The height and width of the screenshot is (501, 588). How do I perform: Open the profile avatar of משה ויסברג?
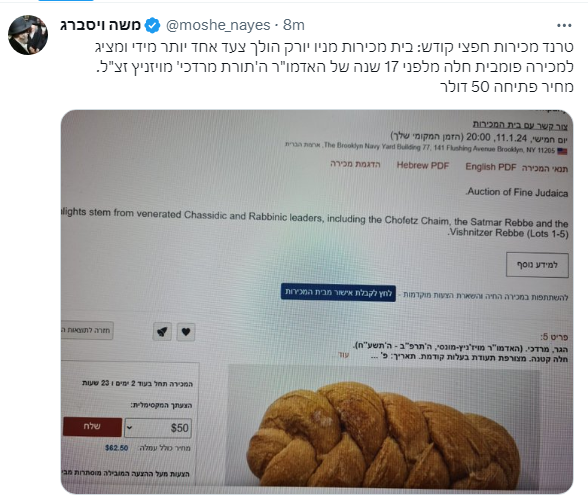[x=28, y=35]
